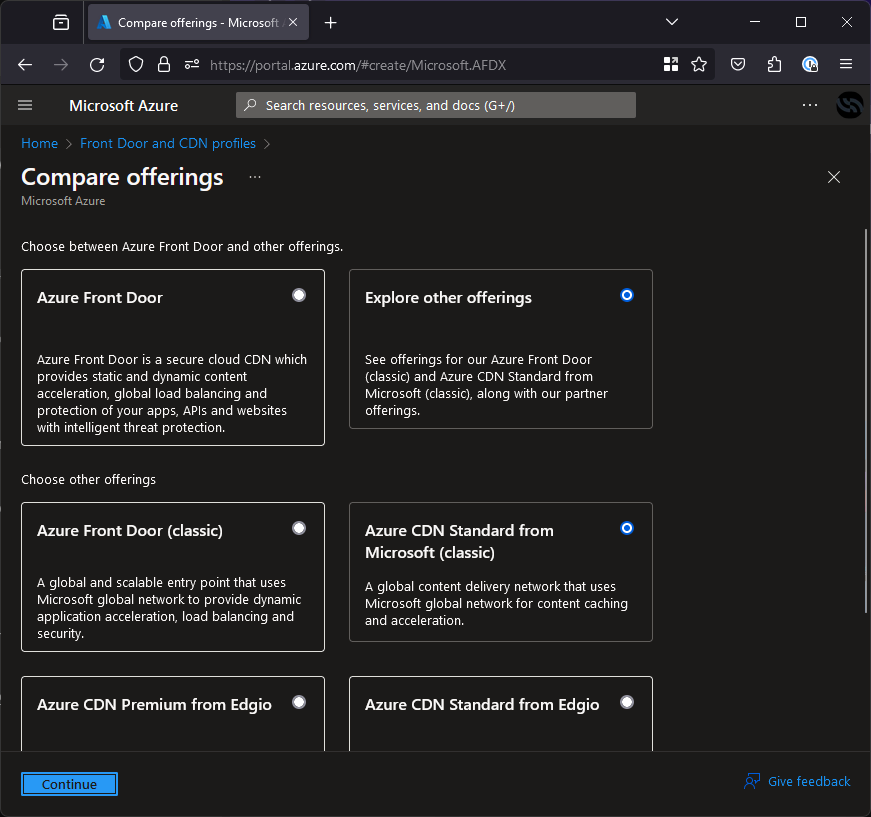Bookmark this page with star icon

(x=699, y=64)
